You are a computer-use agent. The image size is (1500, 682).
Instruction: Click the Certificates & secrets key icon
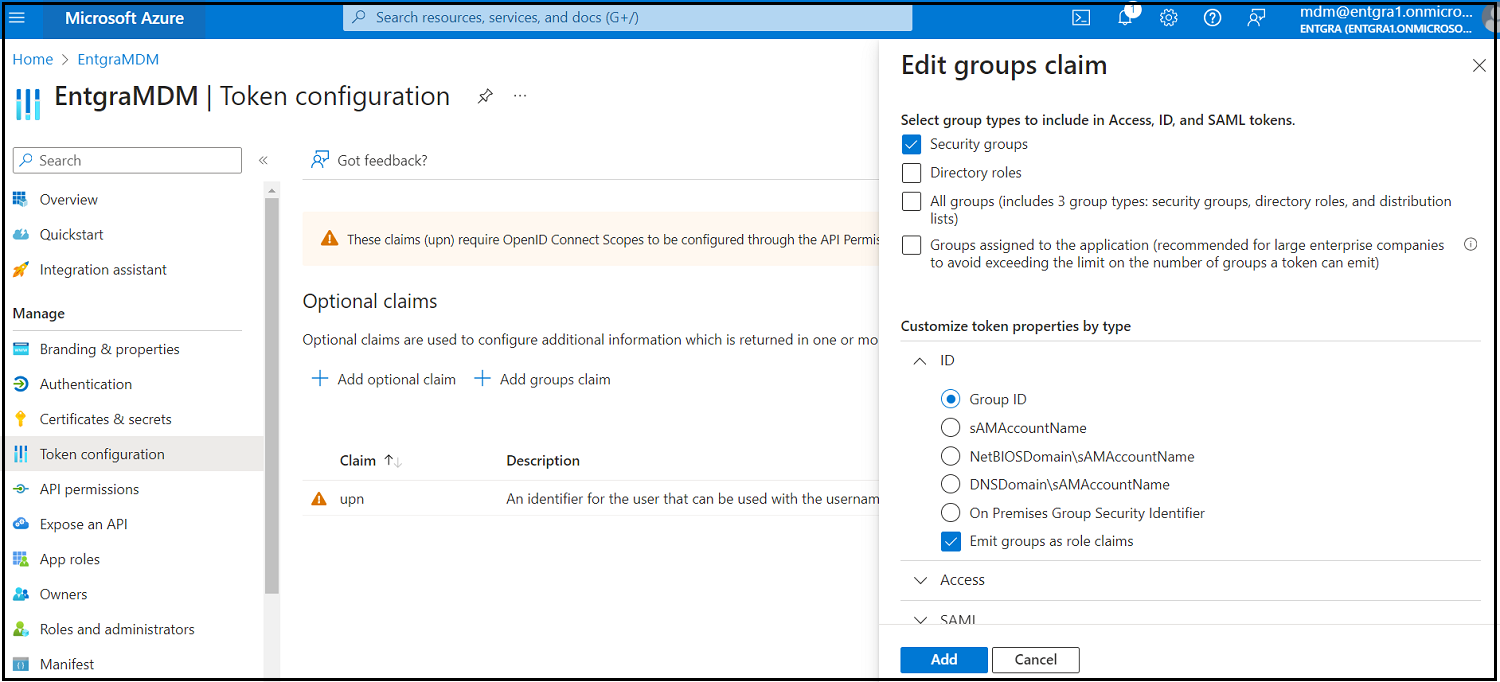(x=20, y=419)
